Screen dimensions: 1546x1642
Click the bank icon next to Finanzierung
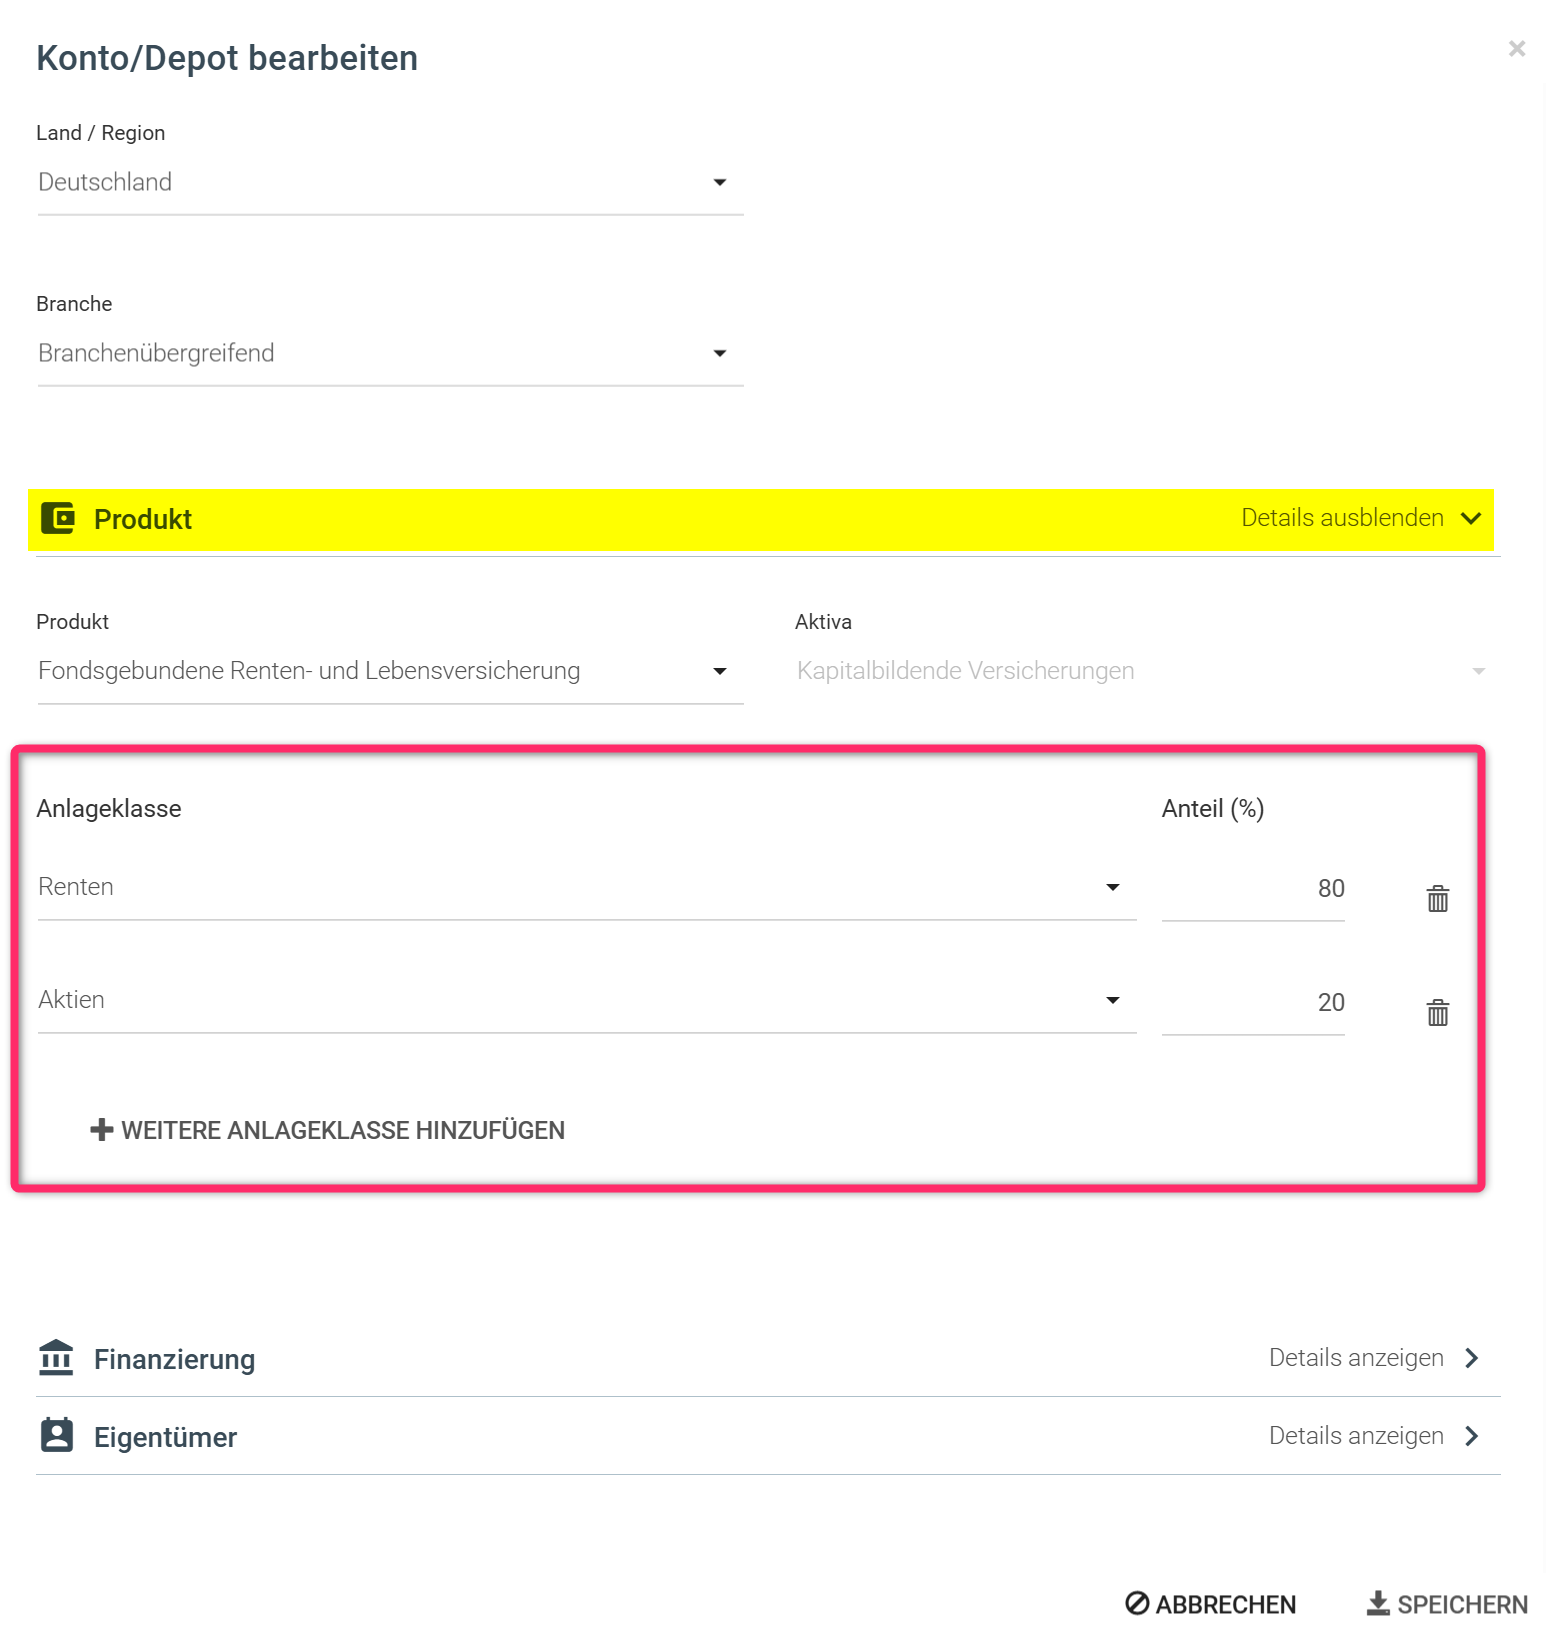pos(57,1358)
